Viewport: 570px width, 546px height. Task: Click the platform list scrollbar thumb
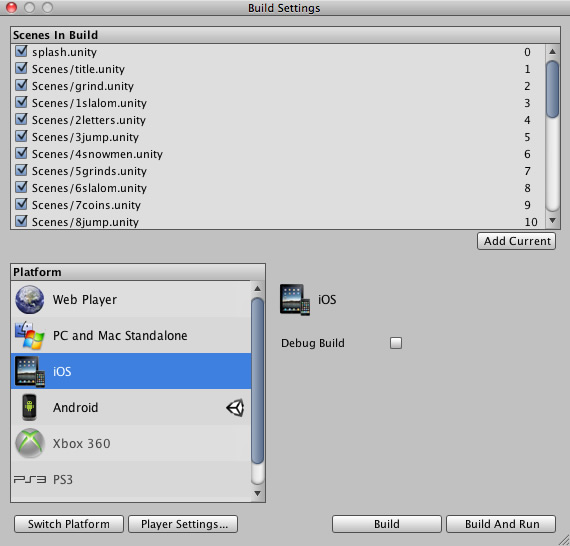(257, 381)
